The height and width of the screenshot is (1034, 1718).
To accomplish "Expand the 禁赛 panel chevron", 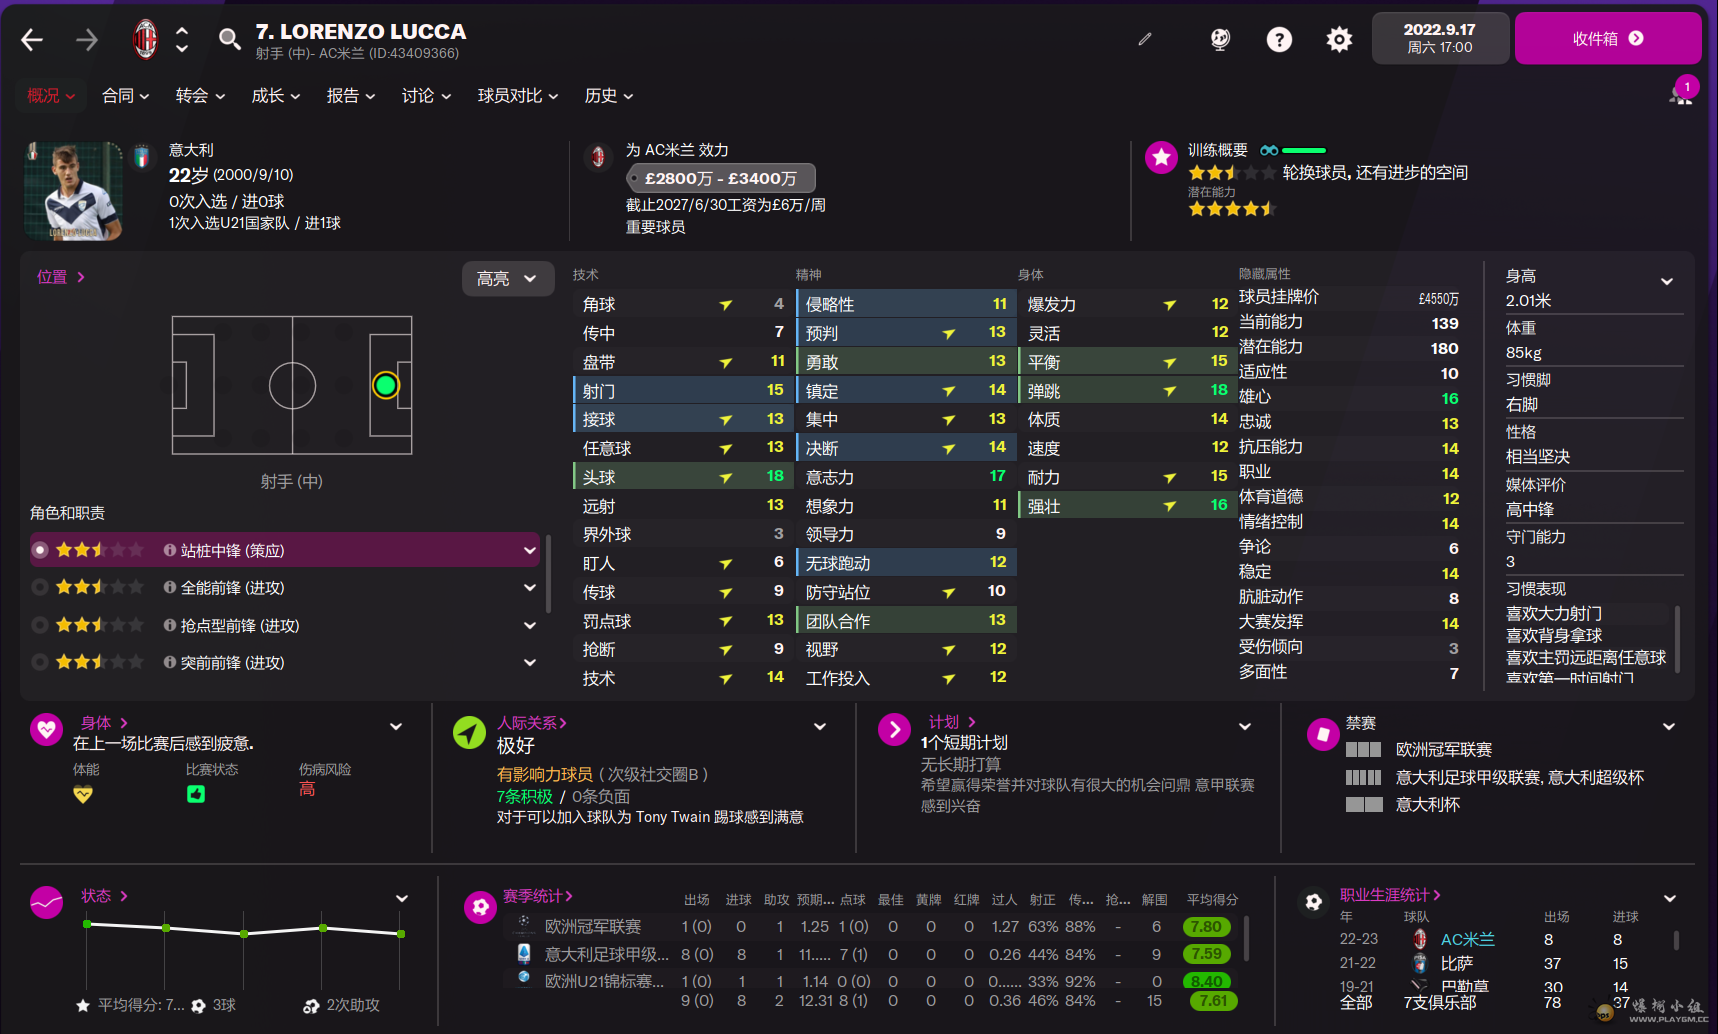I will coord(1669,727).
